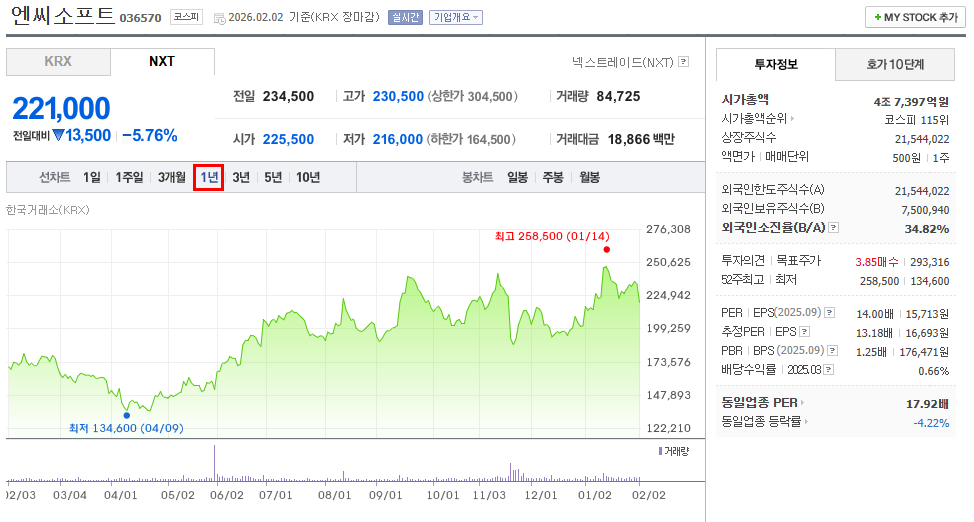Image resolution: width=974 pixels, height=522 pixels.
Task: Open the 호가10단계 tab
Action: coord(895,64)
